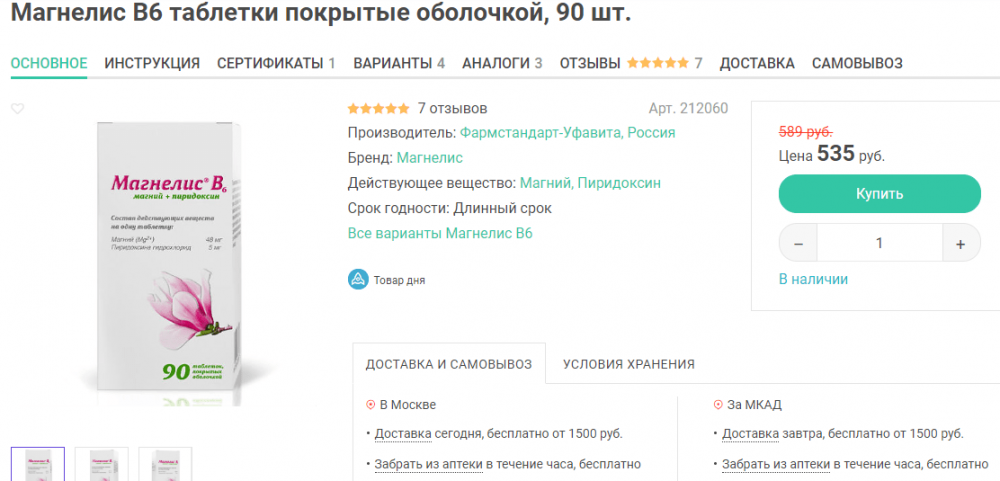Click the five-star rating above reviews
The width and height of the screenshot is (1000, 481).
pyautogui.click(x=378, y=108)
